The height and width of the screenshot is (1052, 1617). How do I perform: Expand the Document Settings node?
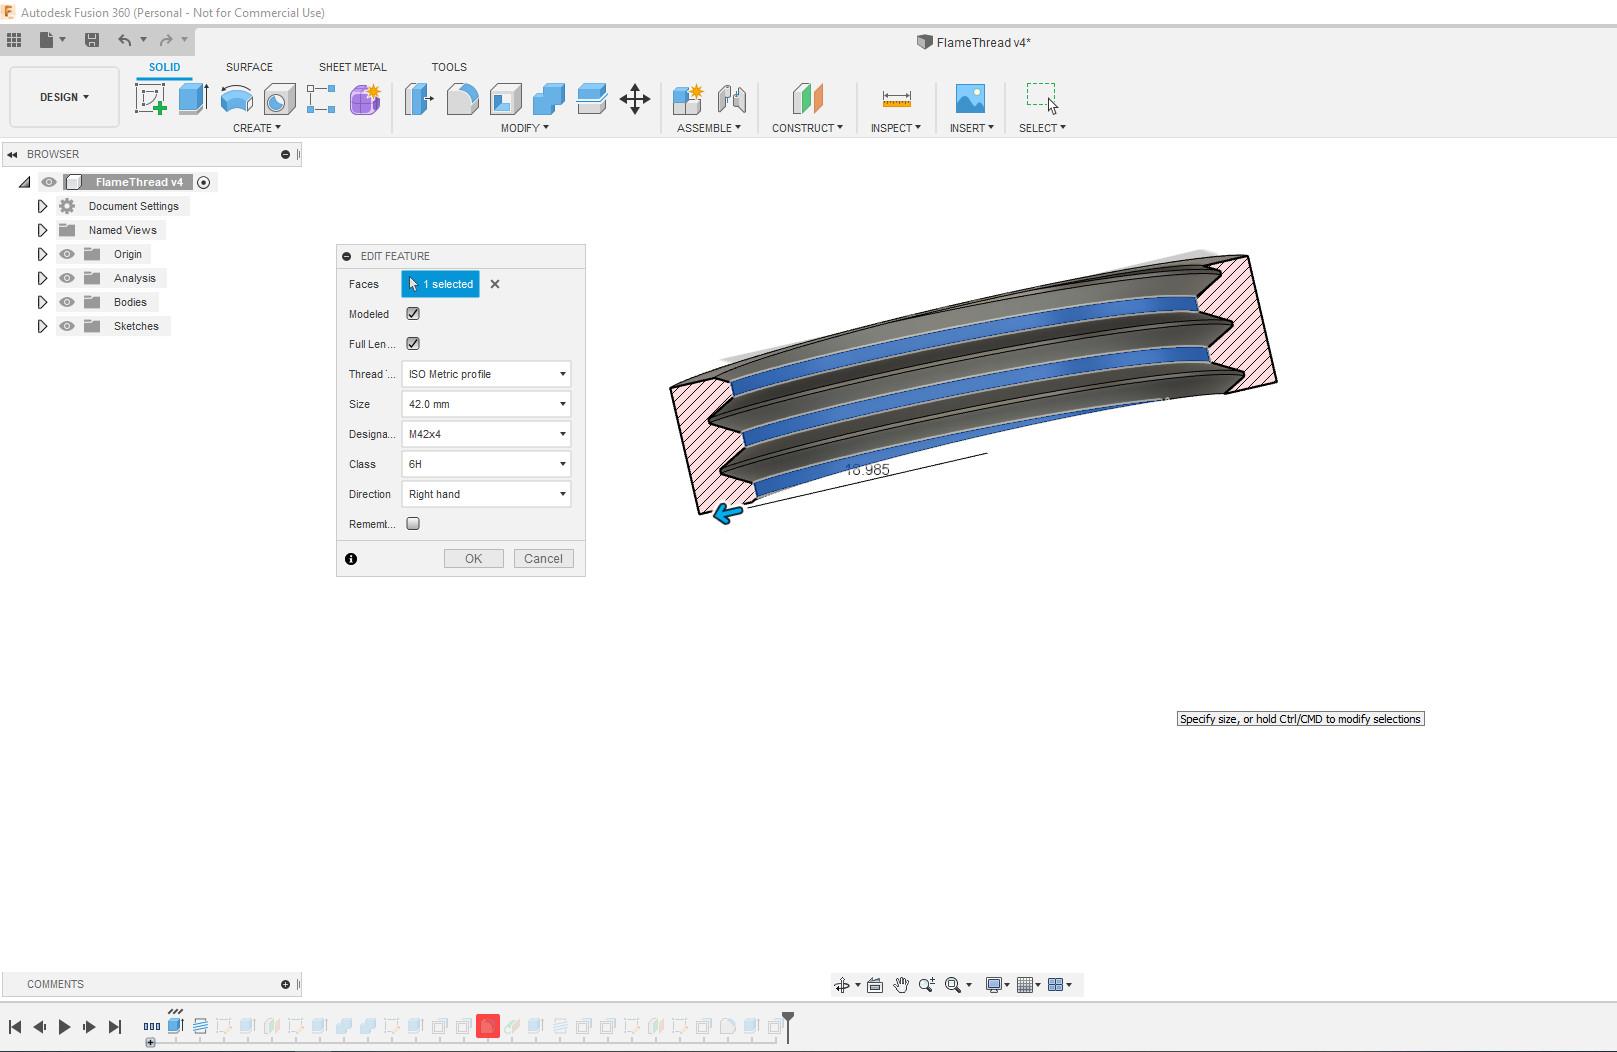click(x=42, y=206)
